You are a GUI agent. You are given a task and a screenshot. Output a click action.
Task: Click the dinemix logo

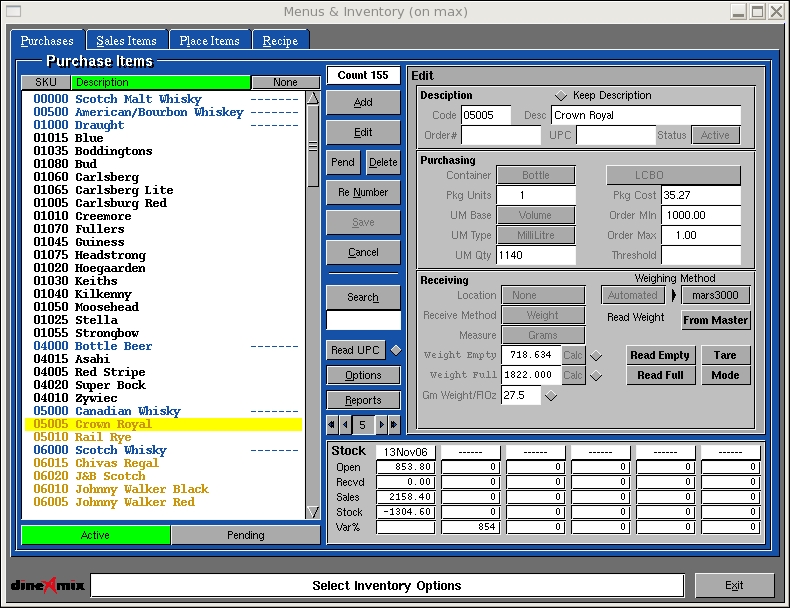(x=48, y=585)
